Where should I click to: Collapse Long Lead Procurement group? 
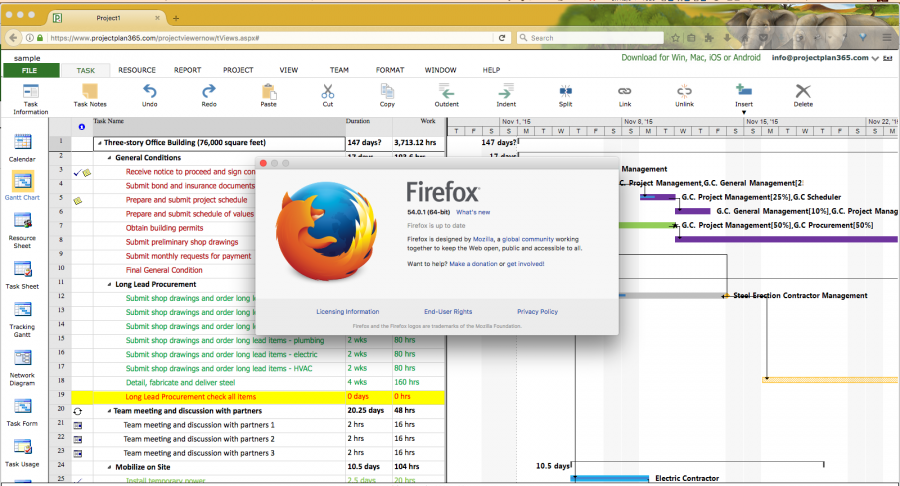(x=110, y=285)
